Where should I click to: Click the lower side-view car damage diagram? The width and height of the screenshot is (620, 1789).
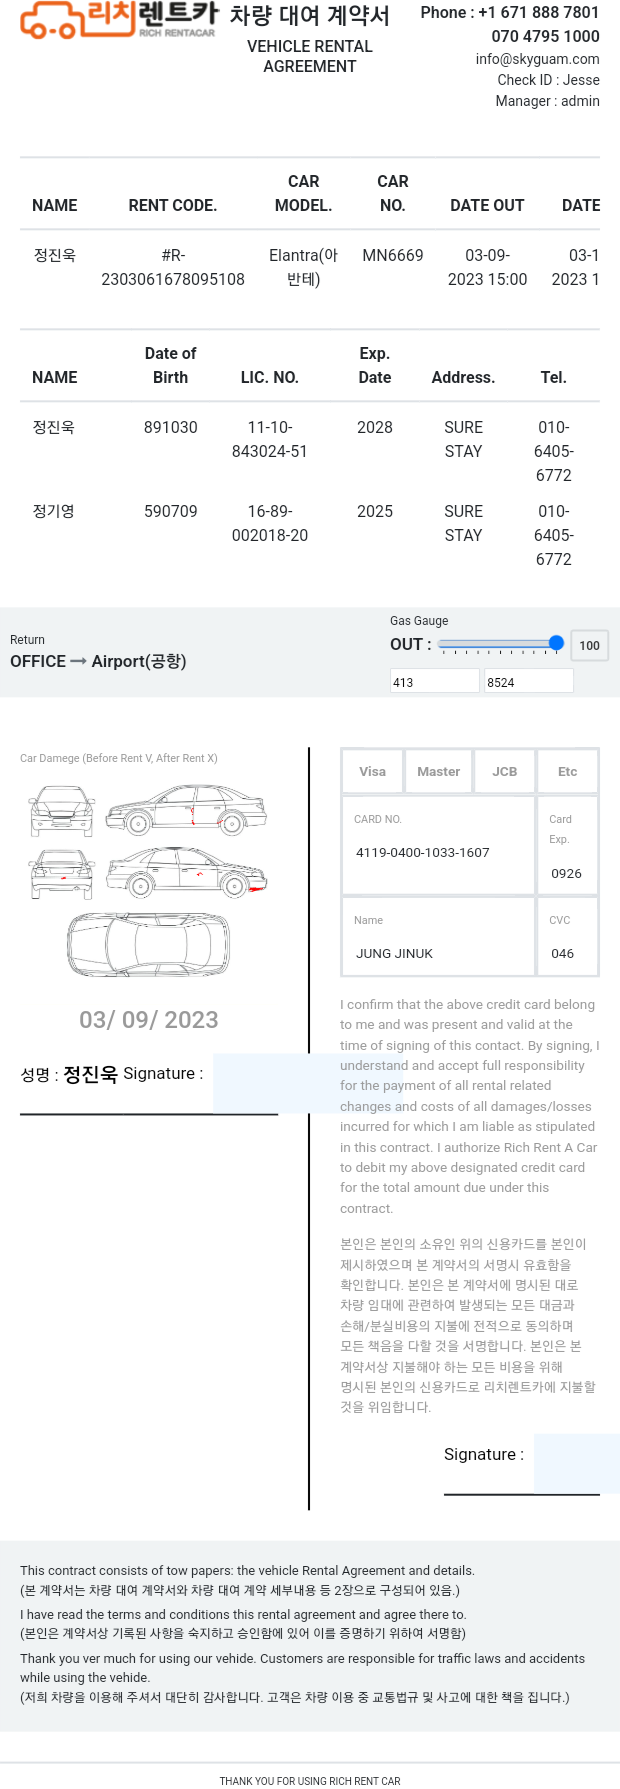tap(187, 873)
